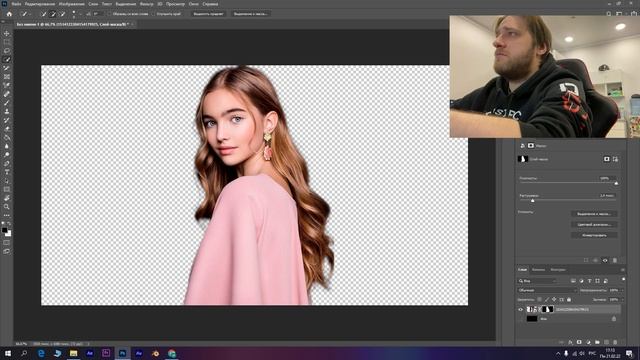Select the Blur tool
Viewport: 640px width, 360px height.
pos(7,146)
